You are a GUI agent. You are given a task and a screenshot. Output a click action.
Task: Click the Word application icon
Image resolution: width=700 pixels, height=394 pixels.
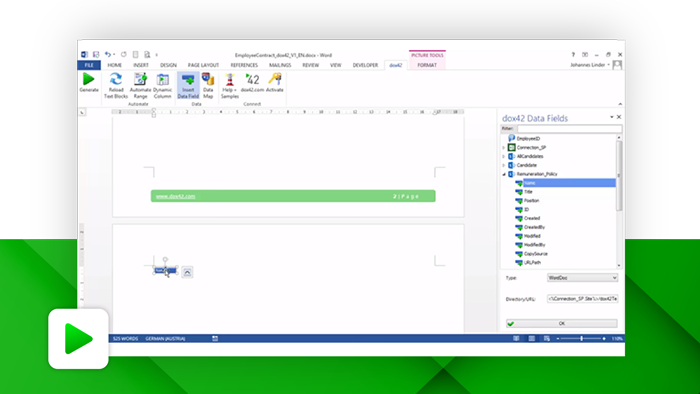(x=84, y=54)
